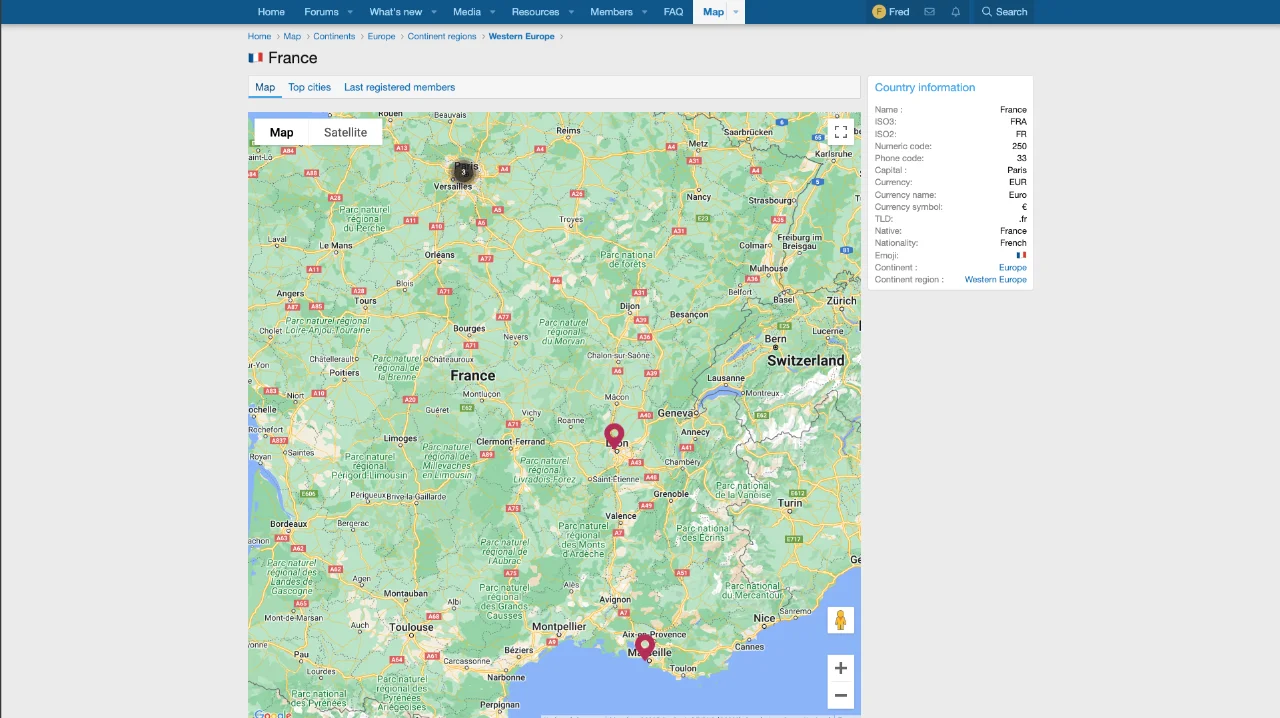Click the Currency name value Euro
Viewport: 1280px width, 718px height.
coord(1017,195)
